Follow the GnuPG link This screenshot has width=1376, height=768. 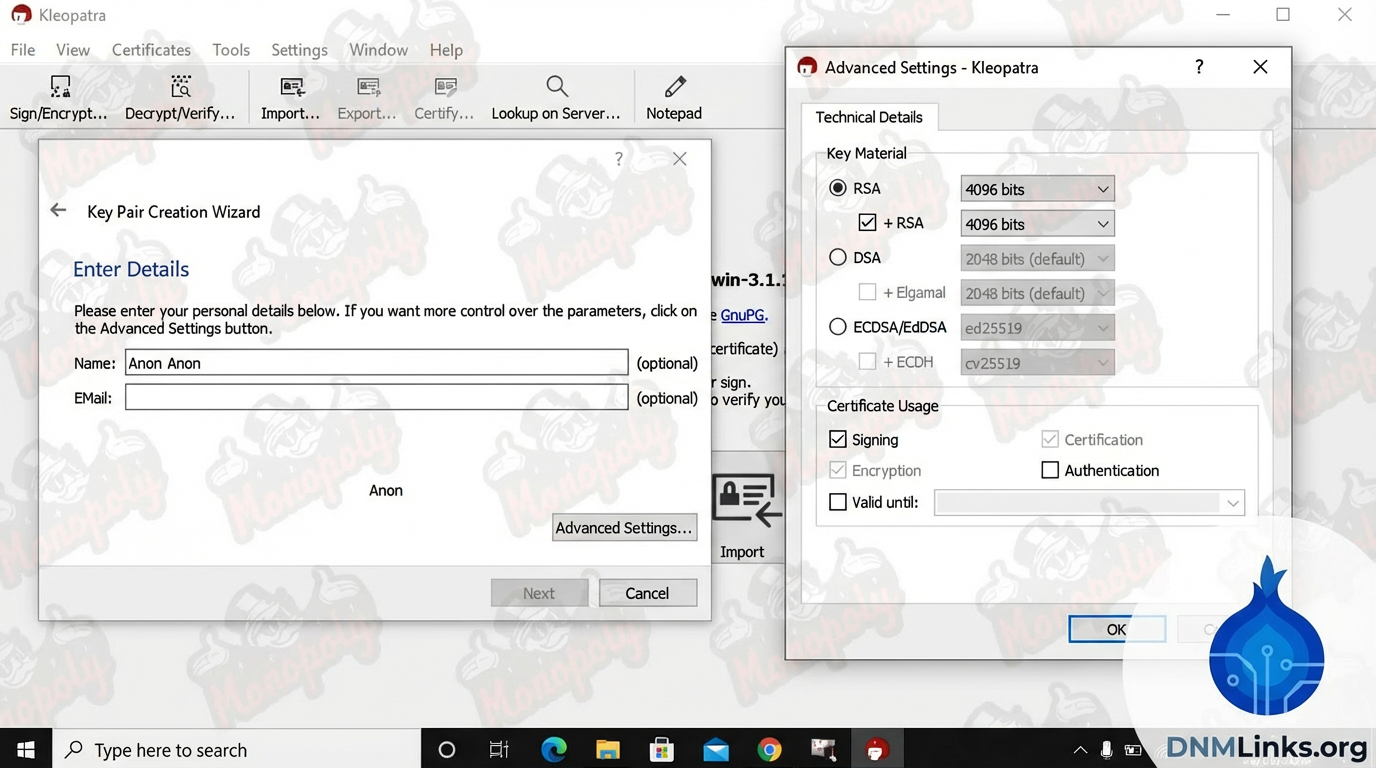tap(742, 314)
